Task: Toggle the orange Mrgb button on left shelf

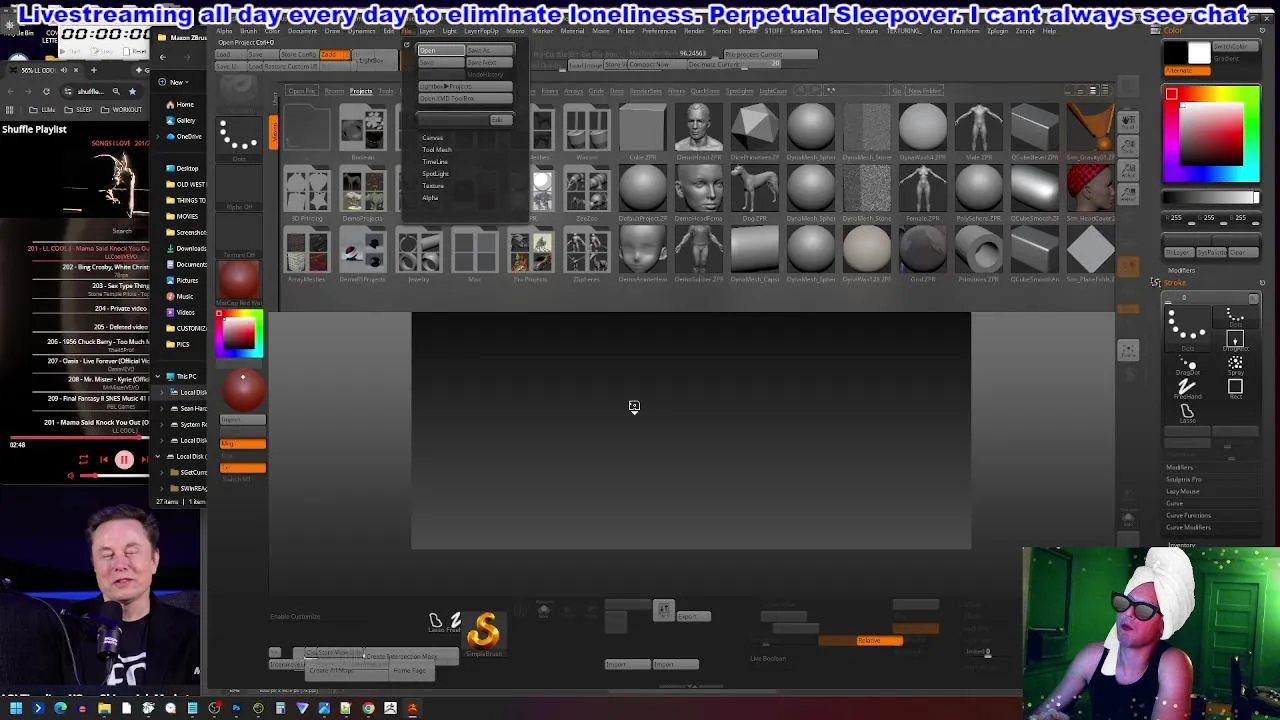Action: point(243,443)
